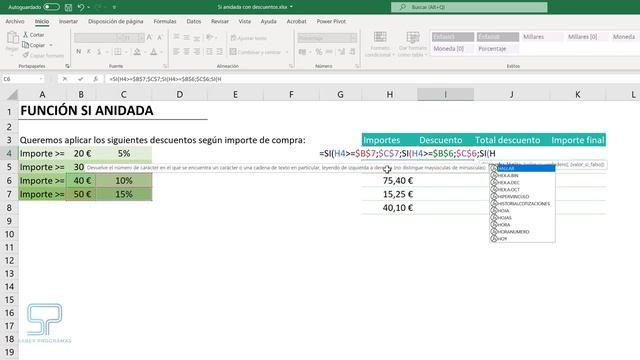
Task: Click the align bottom icon
Action: 197,38
